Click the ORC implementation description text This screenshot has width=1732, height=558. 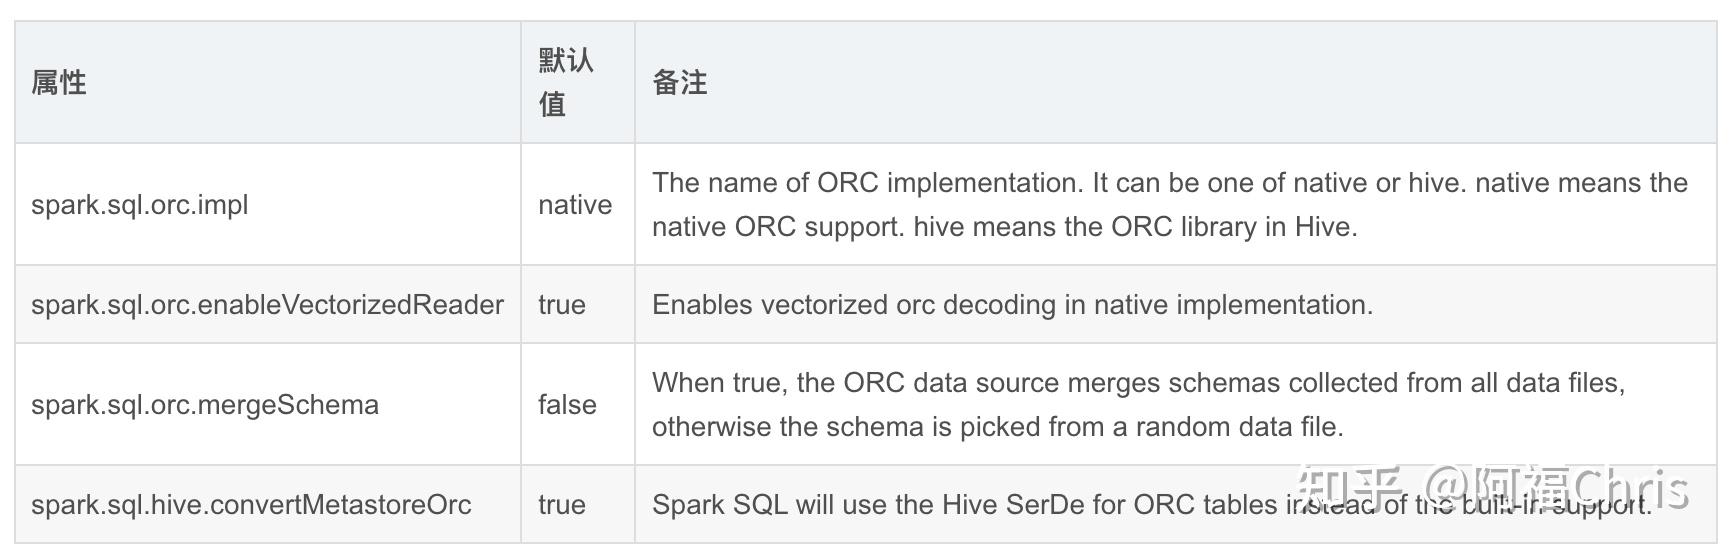(x=1170, y=204)
